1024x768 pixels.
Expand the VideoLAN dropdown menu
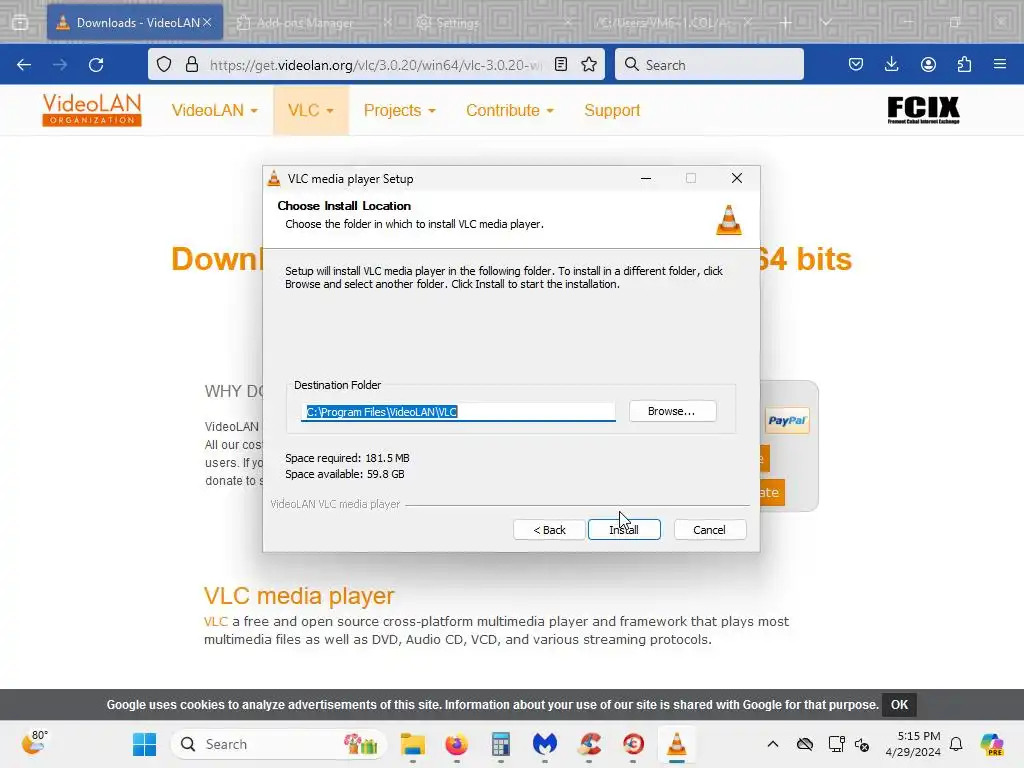coord(214,110)
